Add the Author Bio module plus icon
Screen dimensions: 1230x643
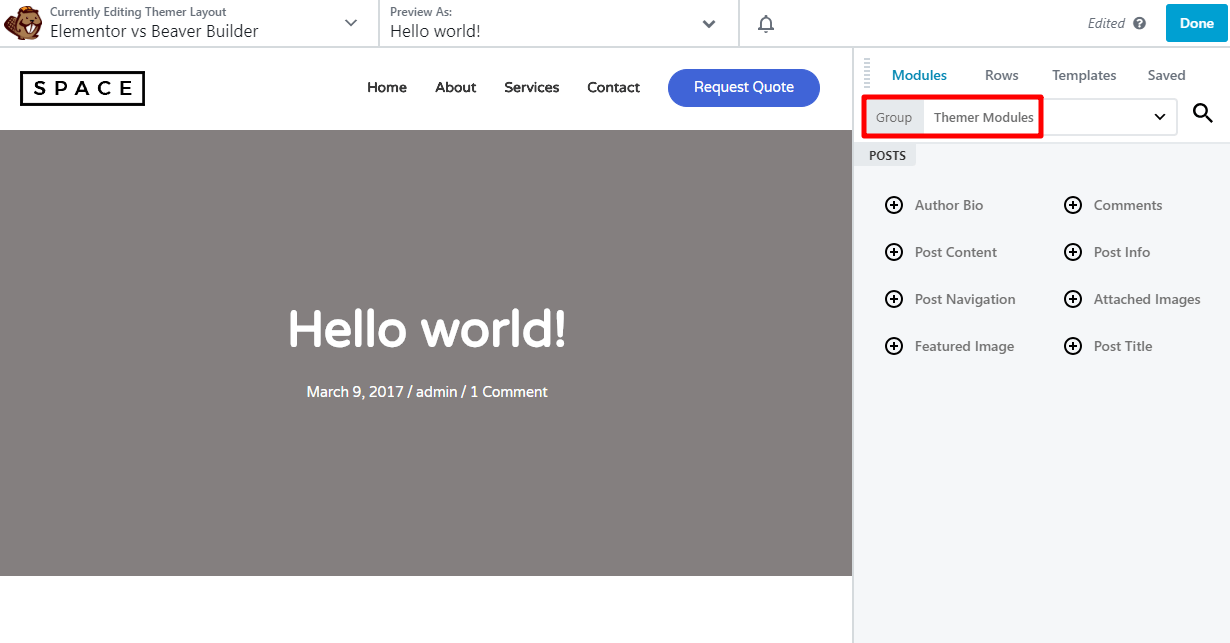pyautogui.click(x=894, y=205)
